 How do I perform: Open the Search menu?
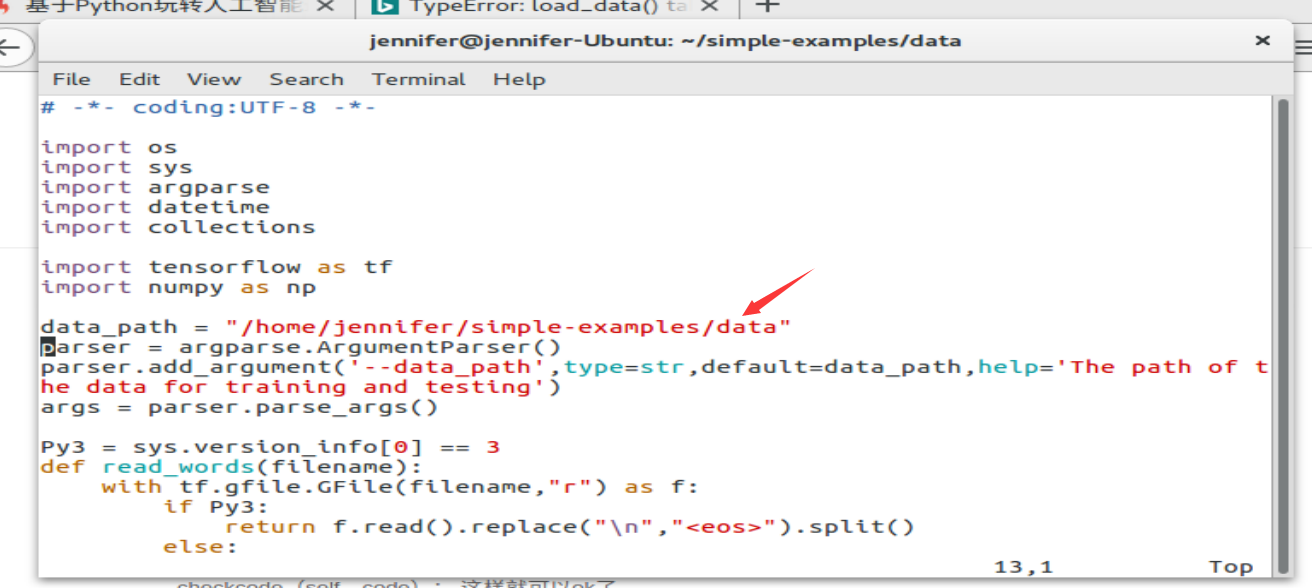[x=306, y=79]
